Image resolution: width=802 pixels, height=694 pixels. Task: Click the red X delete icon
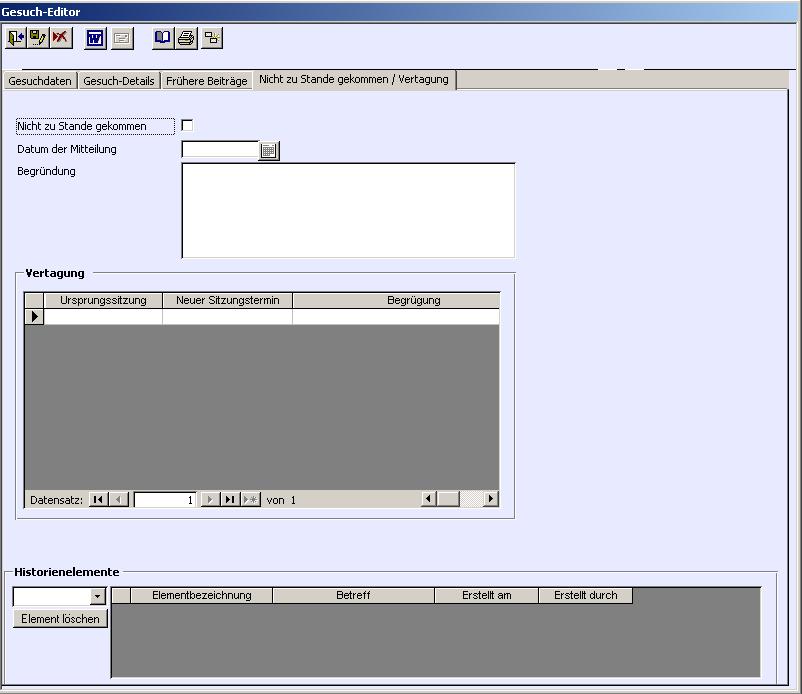pyautogui.click(x=61, y=39)
